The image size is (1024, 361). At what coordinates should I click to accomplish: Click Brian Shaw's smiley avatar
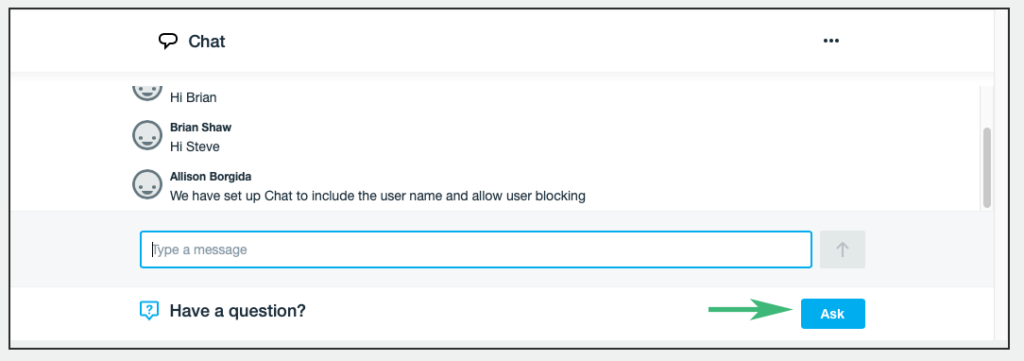tap(147, 135)
